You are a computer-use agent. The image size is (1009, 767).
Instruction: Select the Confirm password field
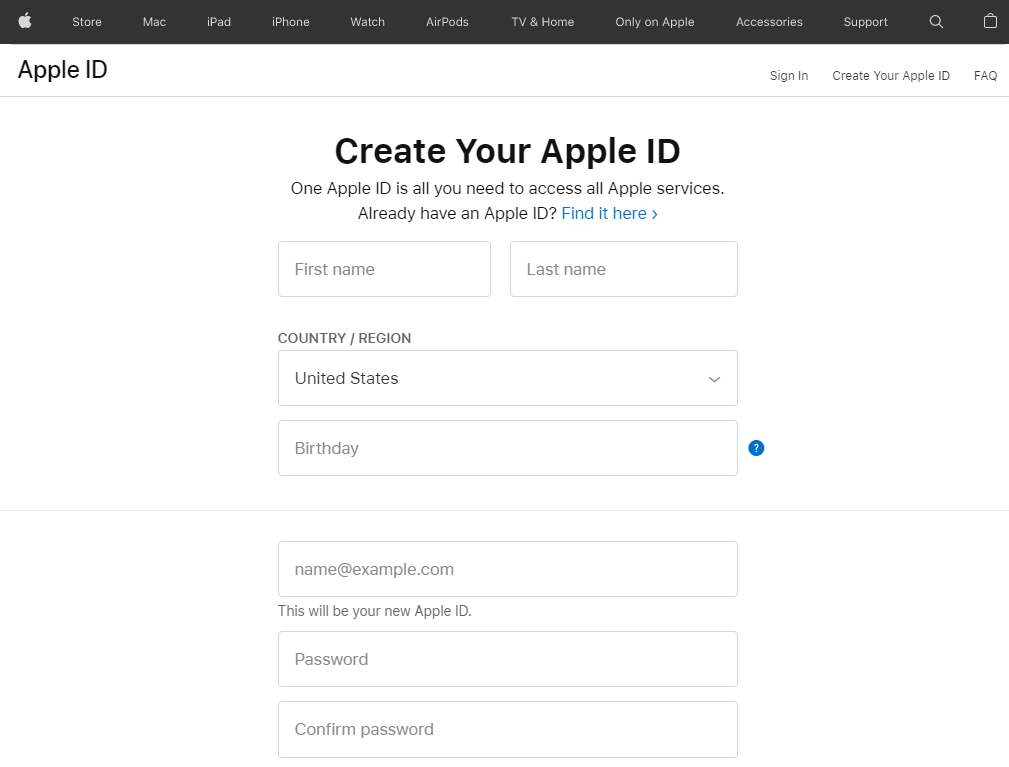(507, 729)
